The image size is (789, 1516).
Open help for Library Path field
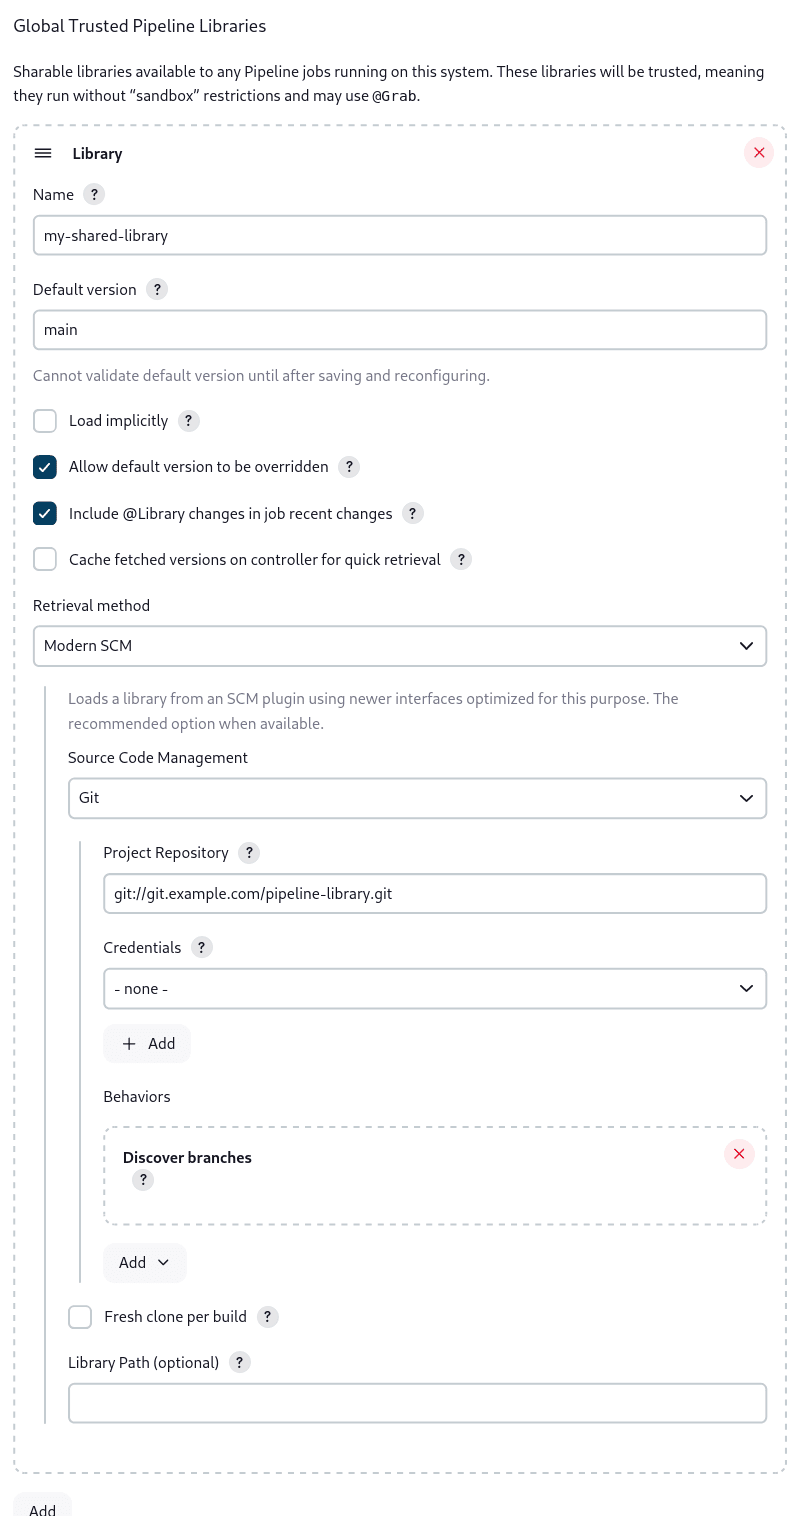pyautogui.click(x=240, y=1362)
